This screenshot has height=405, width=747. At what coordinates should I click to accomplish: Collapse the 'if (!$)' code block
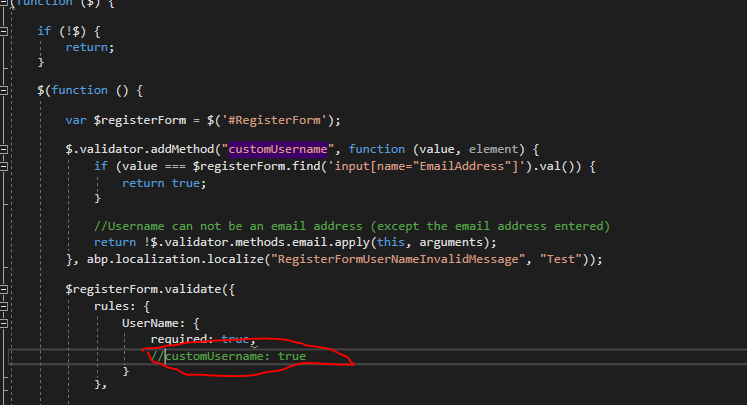(4, 31)
